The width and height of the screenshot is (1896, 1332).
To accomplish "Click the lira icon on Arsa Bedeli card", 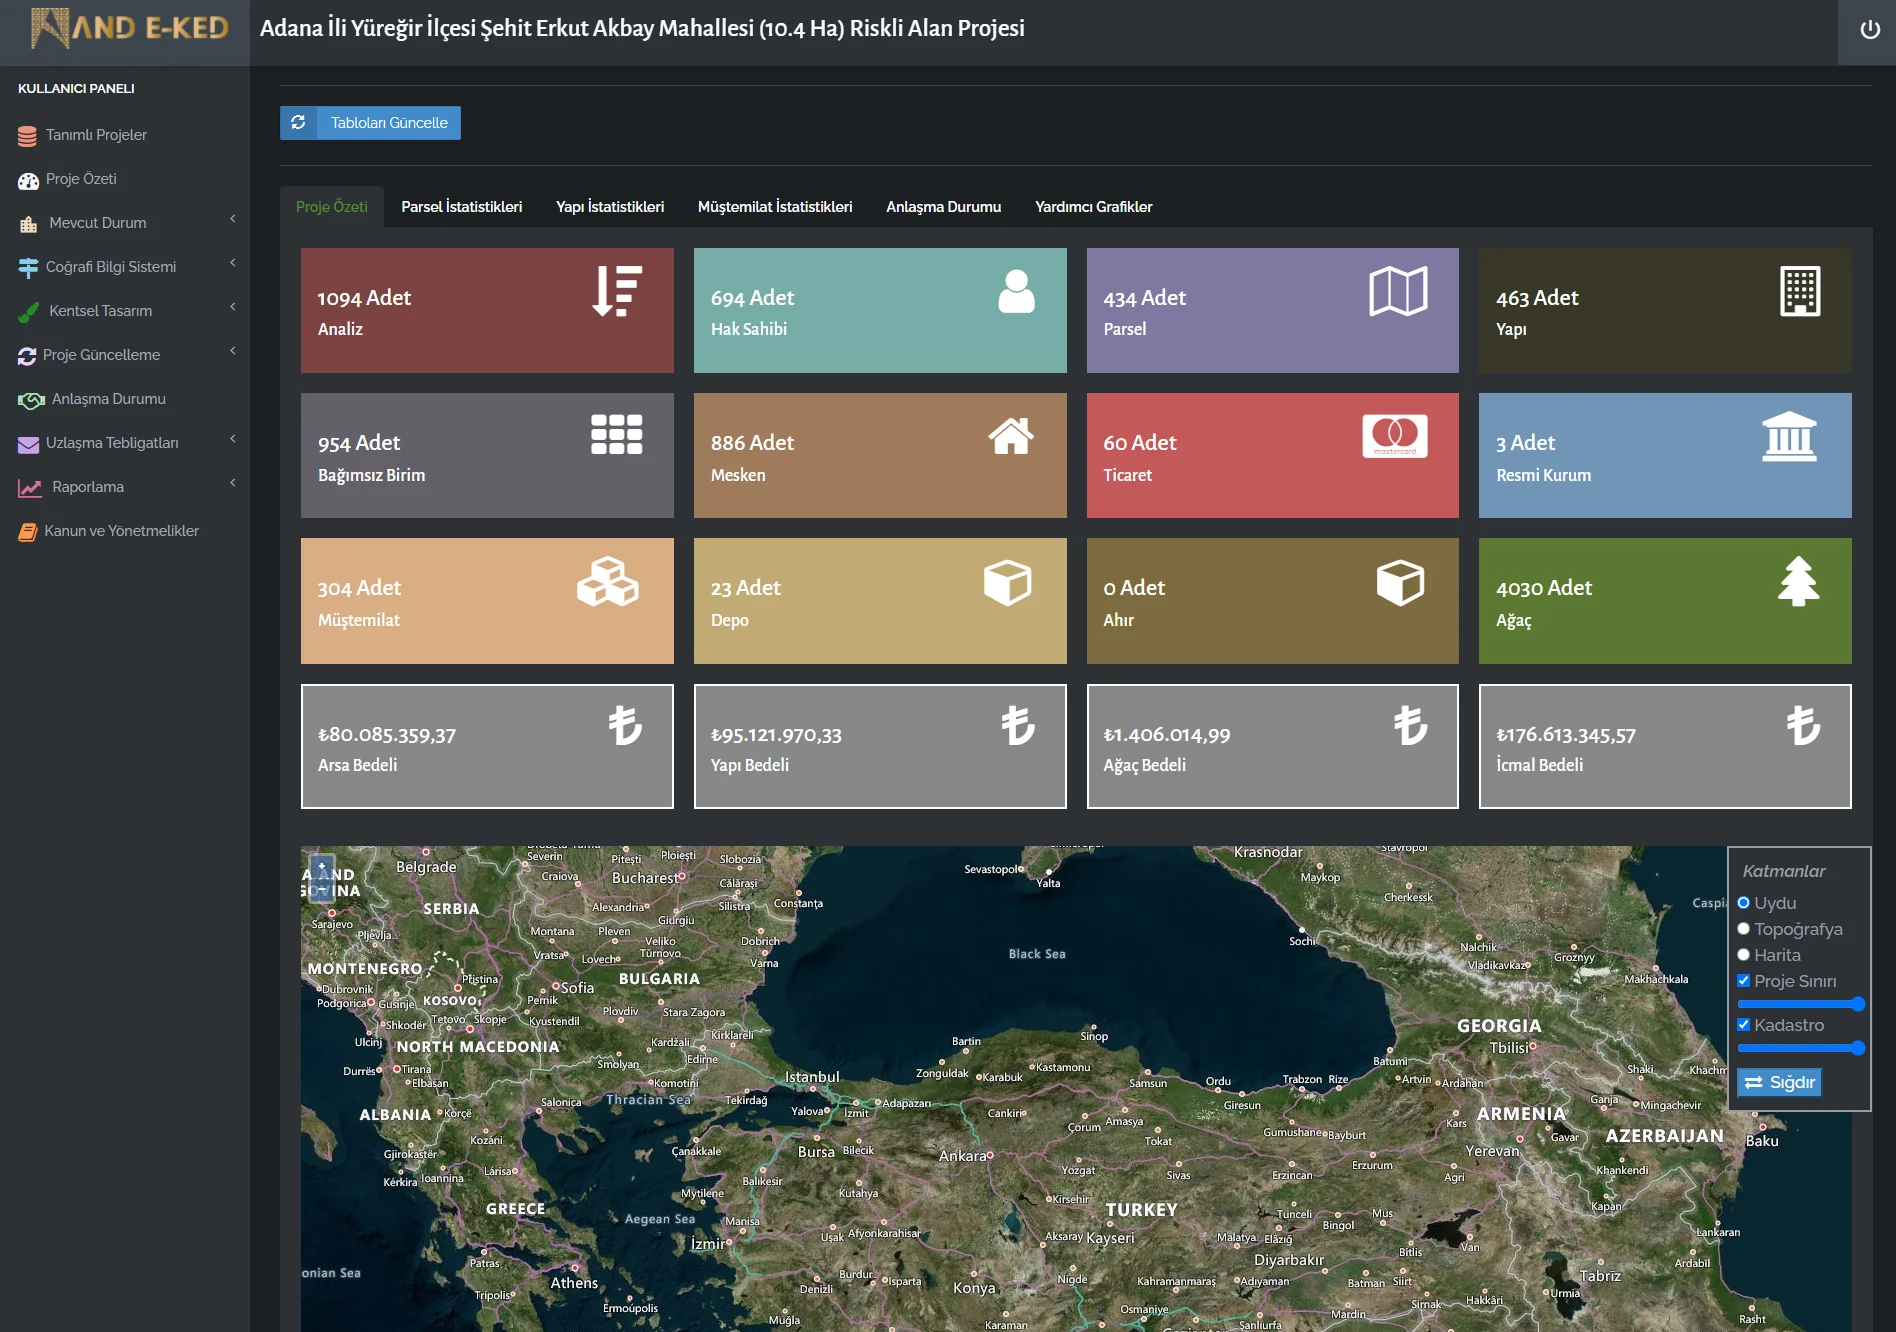I will (626, 725).
